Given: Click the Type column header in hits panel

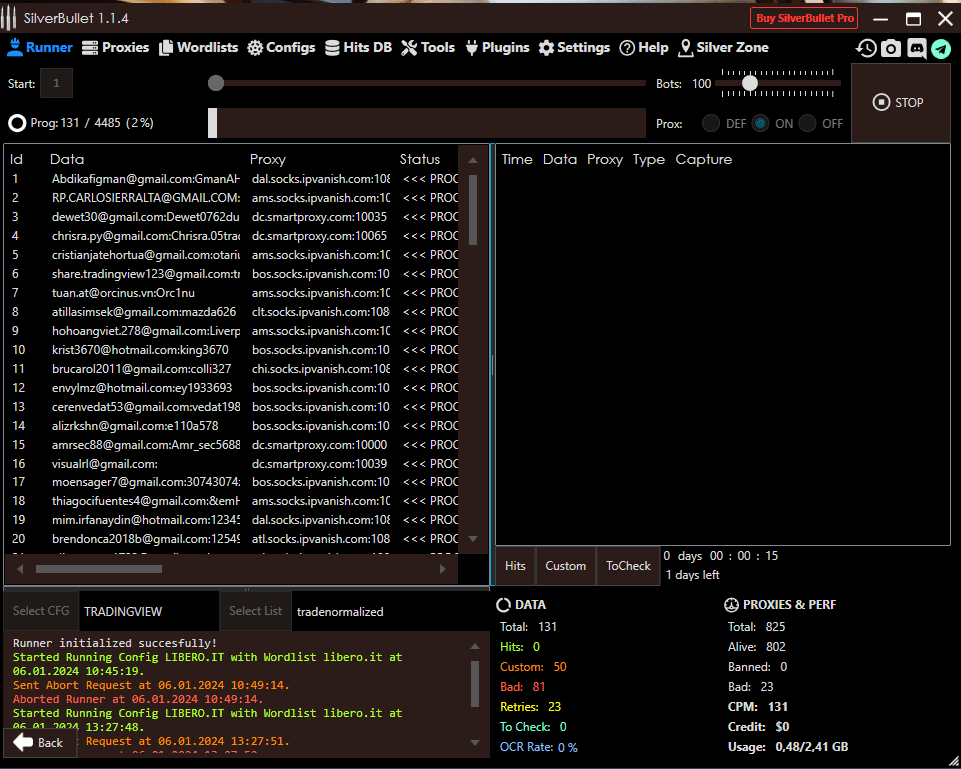Looking at the screenshot, I should 649,159.
